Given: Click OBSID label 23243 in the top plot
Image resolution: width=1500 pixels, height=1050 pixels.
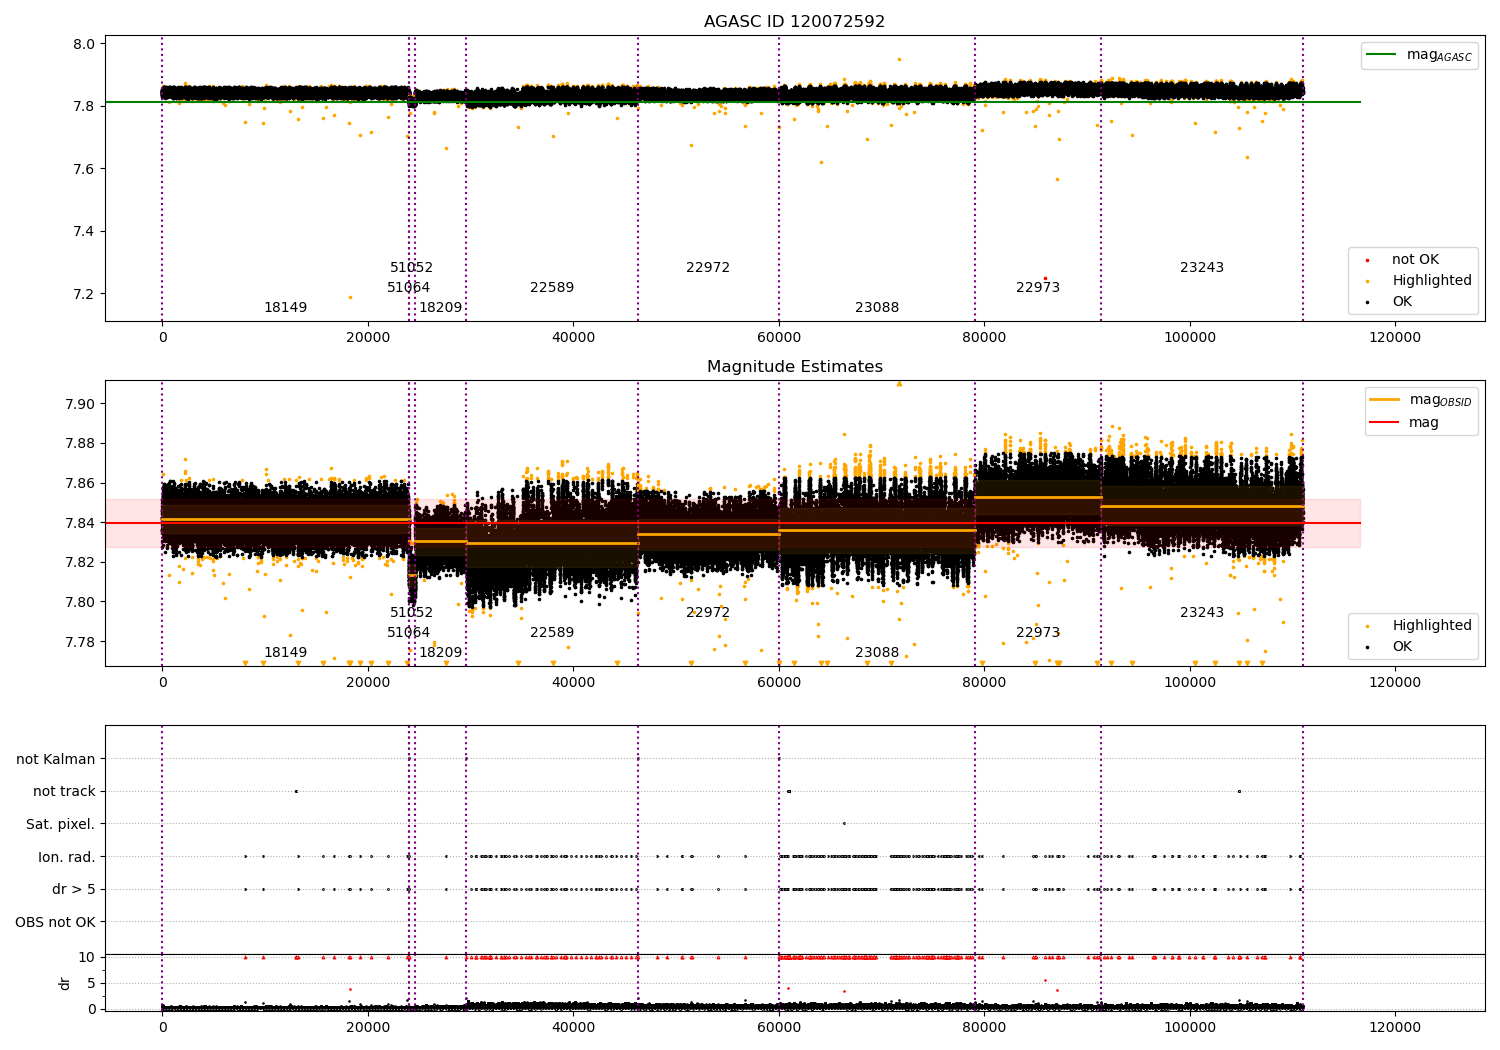Looking at the screenshot, I should tap(1202, 268).
